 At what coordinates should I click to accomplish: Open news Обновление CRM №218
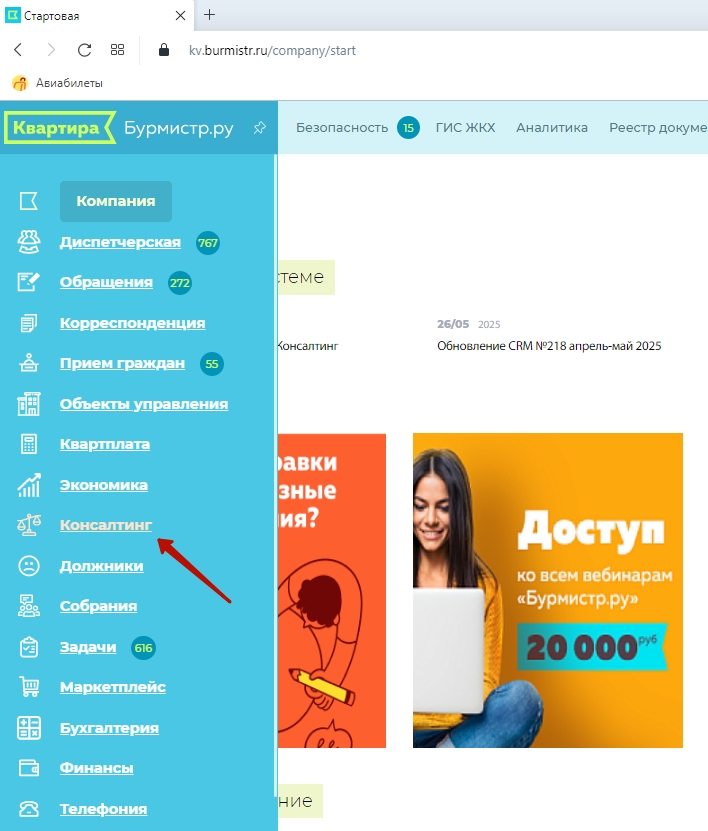point(549,346)
